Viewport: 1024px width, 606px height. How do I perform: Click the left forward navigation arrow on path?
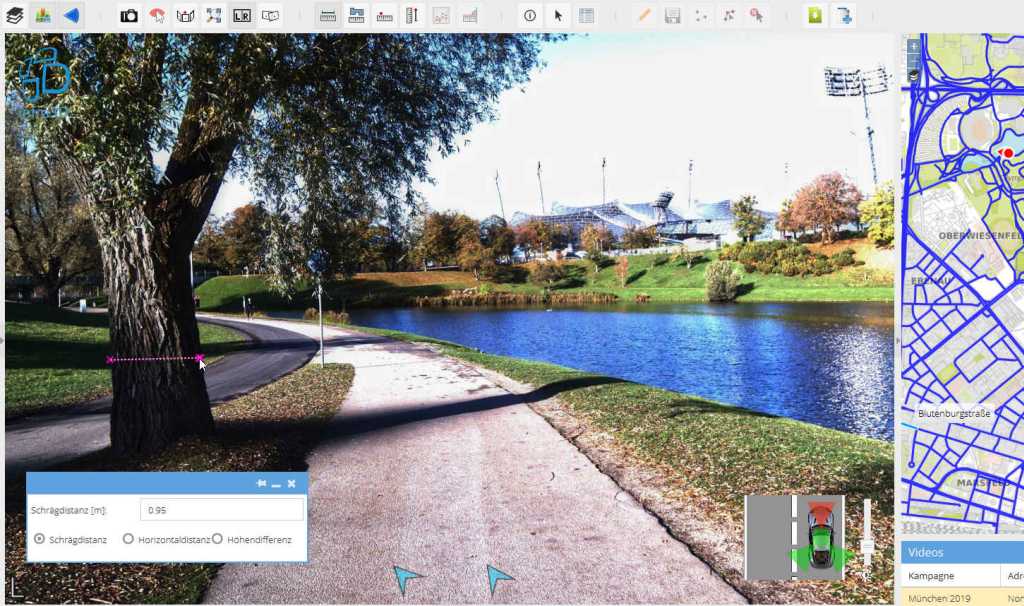[407, 578]
